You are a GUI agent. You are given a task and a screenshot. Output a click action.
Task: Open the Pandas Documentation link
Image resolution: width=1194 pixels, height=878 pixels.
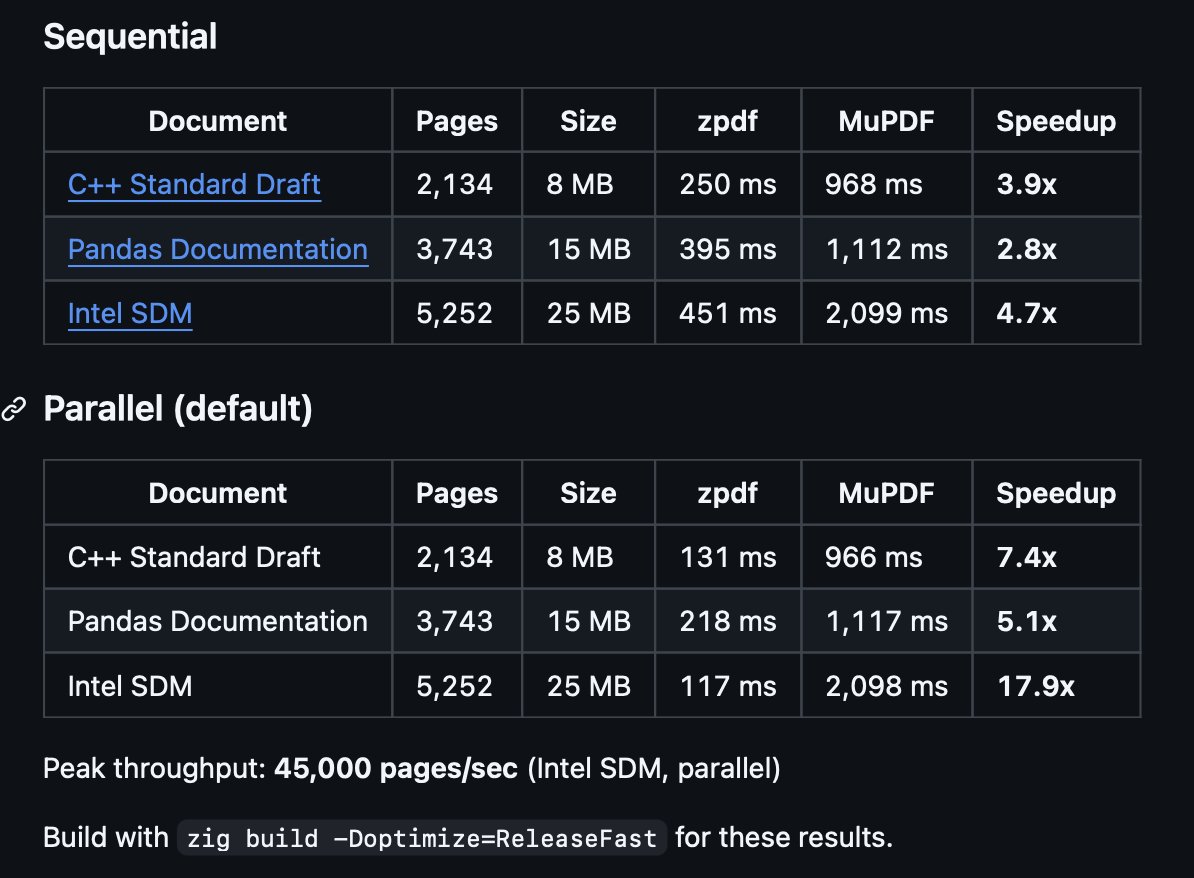coord(217,249)
